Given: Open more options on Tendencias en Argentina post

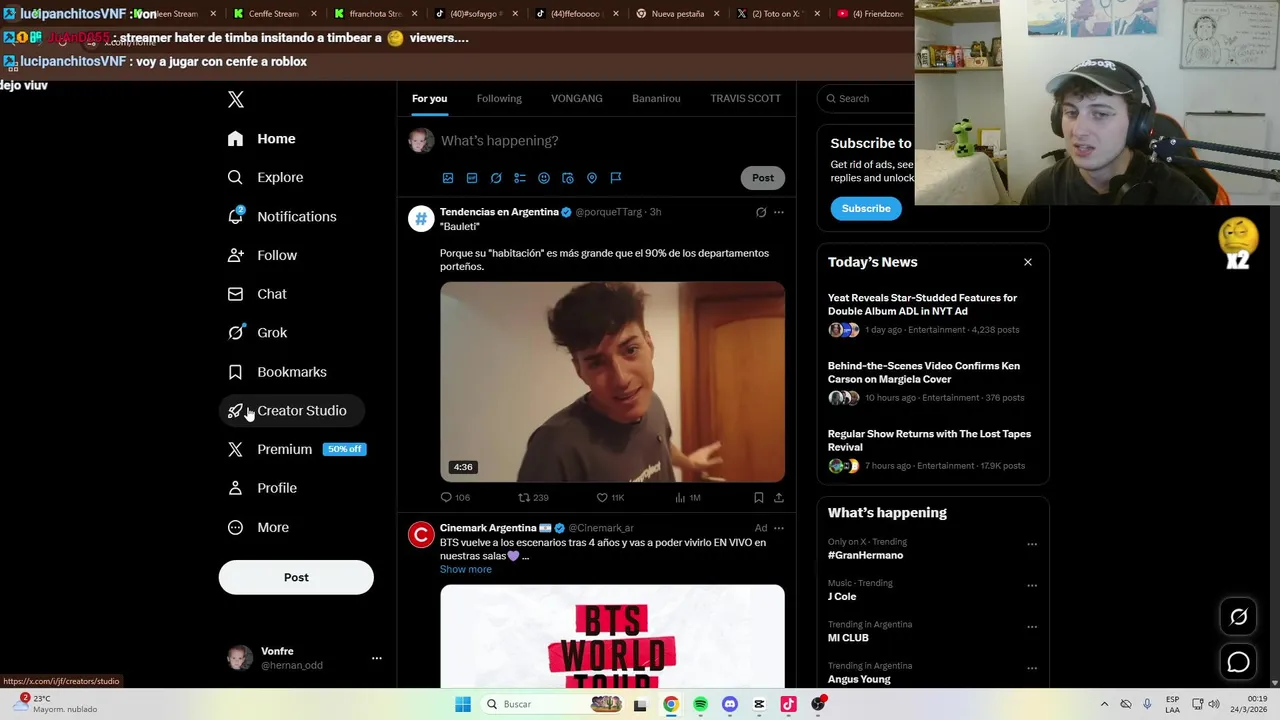Looking at the screenshot, I should (x=779, y=212).
